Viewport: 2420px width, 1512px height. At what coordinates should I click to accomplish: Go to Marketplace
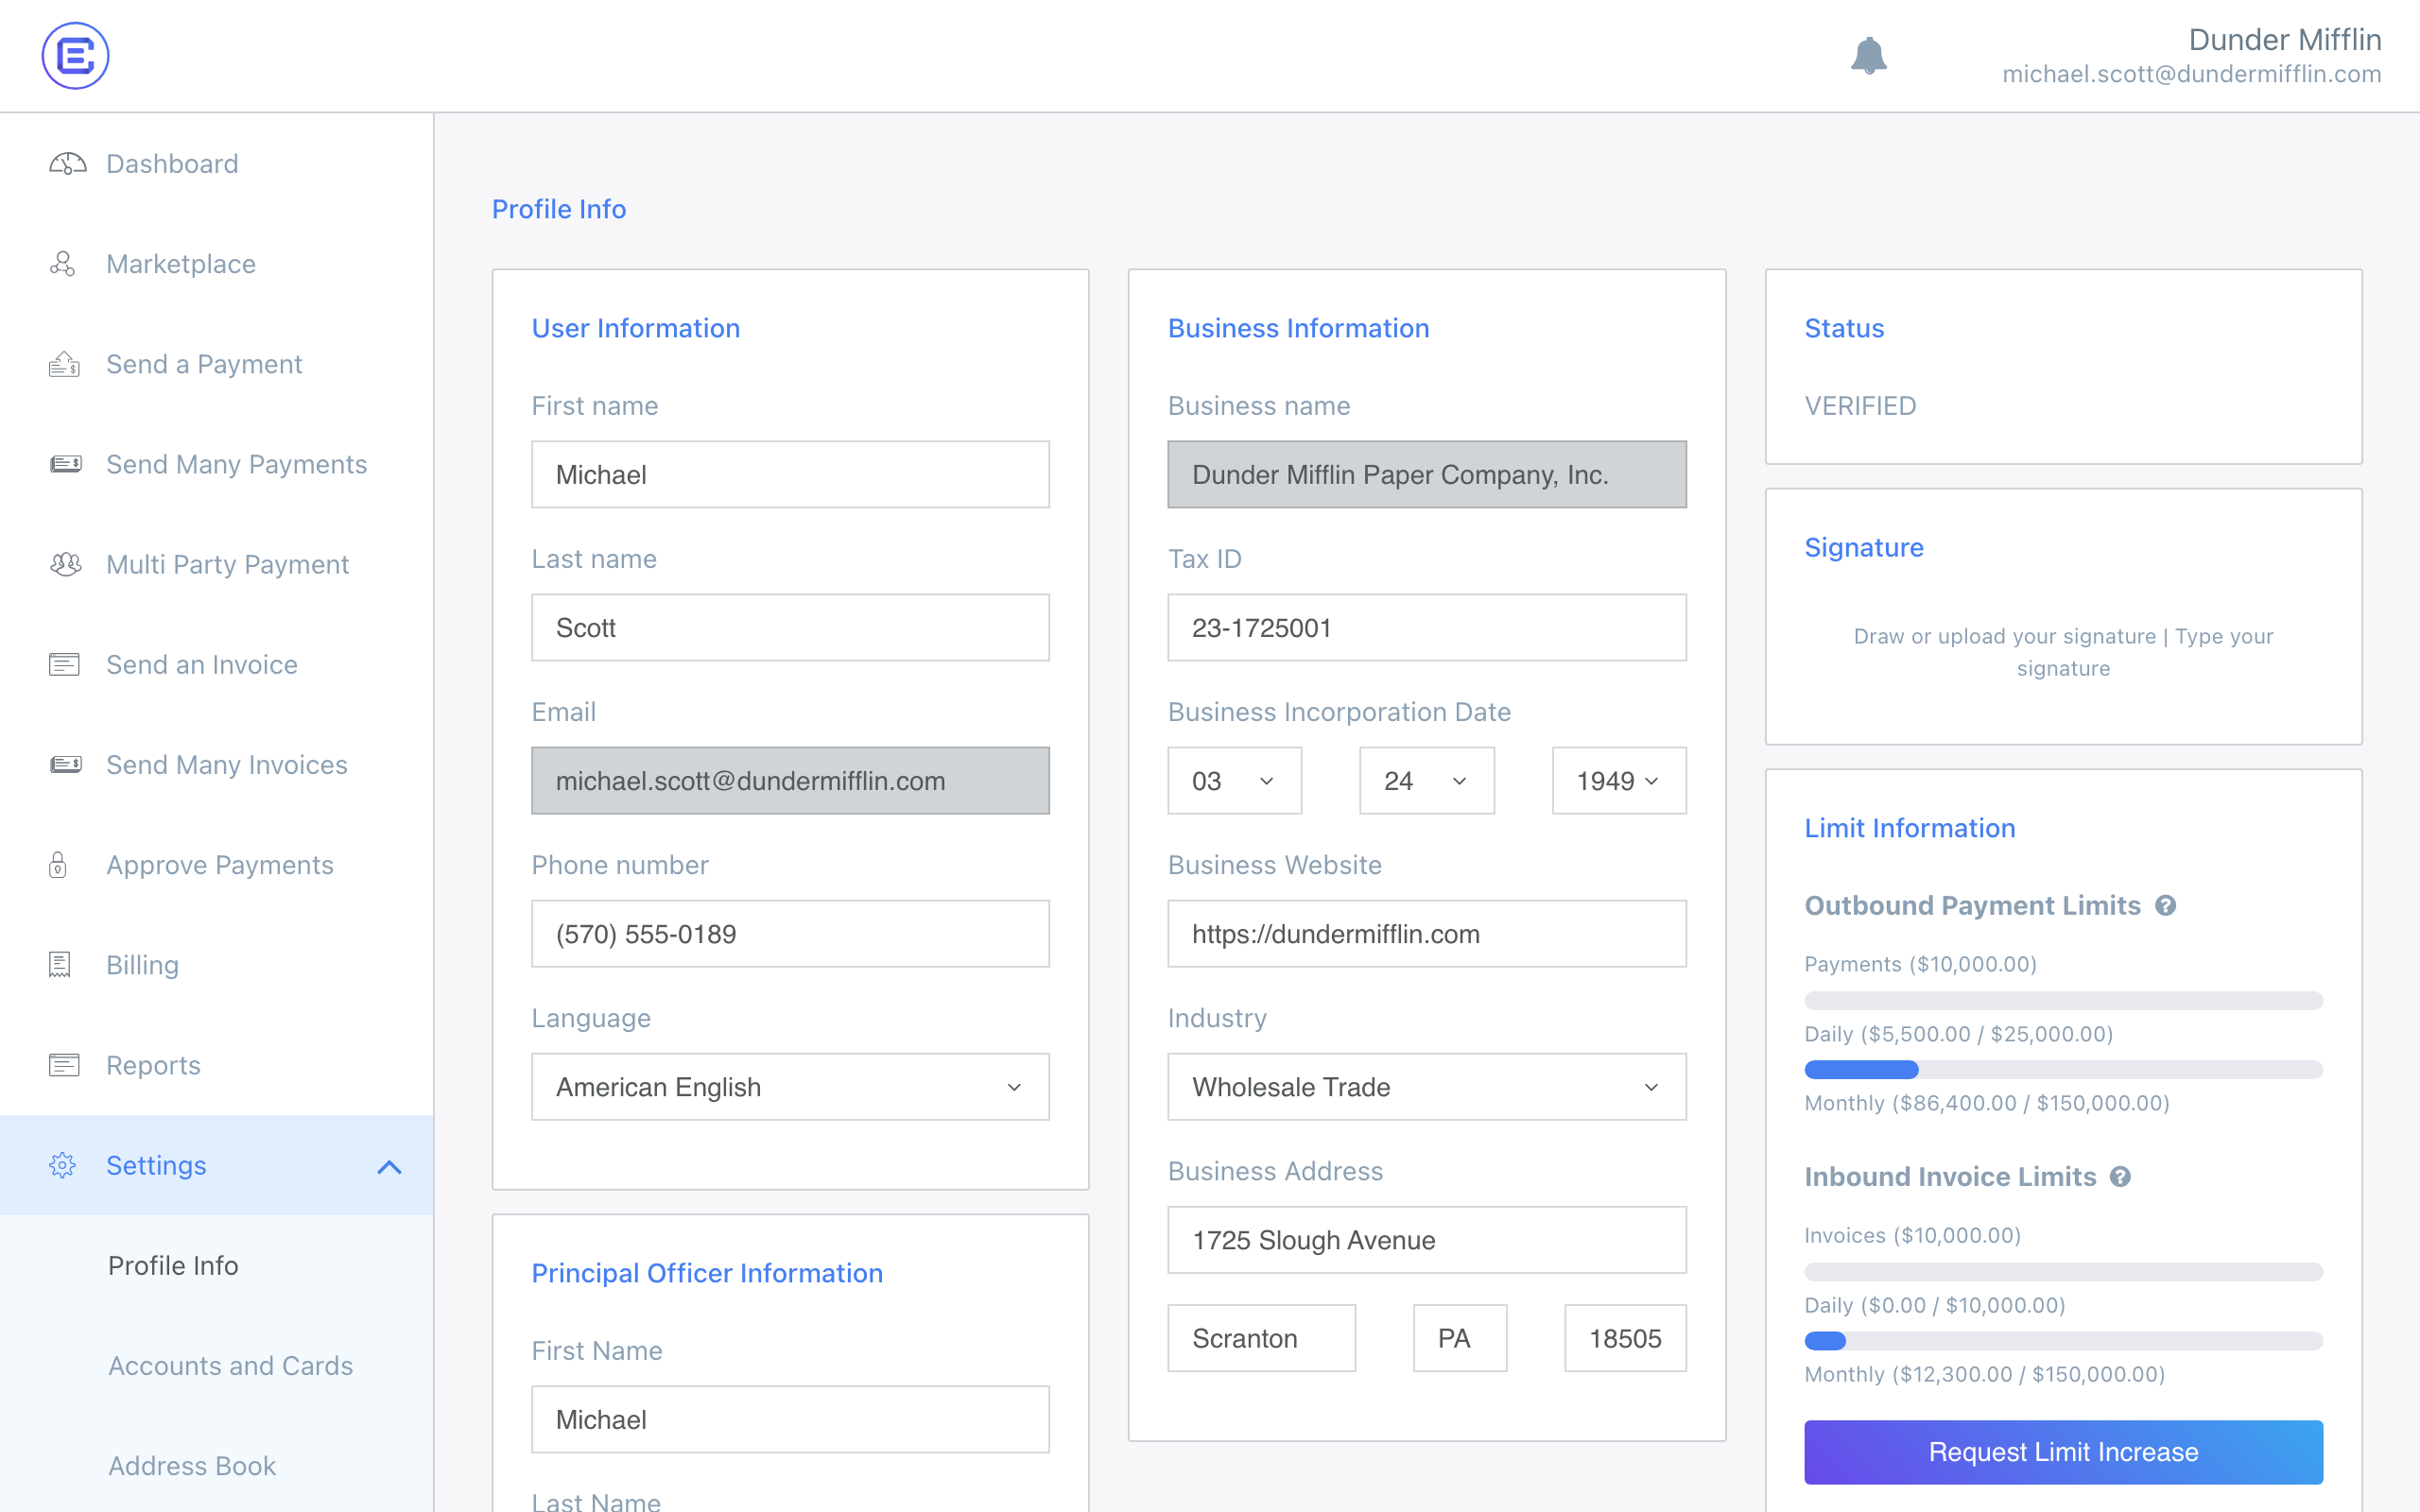(181, 264)
